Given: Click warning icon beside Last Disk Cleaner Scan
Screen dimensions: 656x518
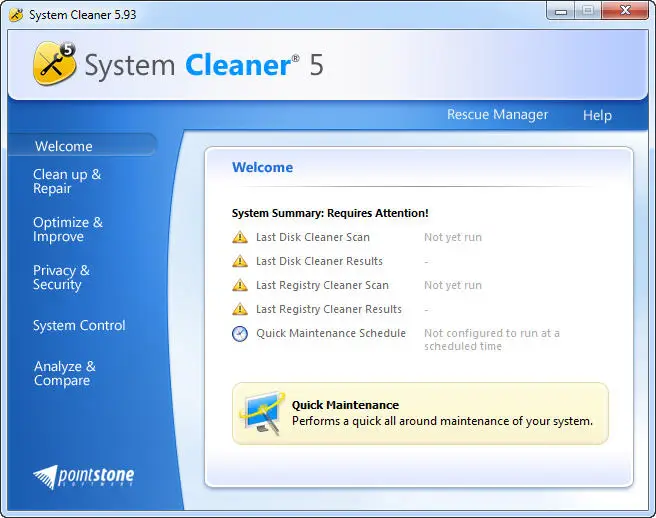Looking at the screenshot, I should tap(240, 237).
